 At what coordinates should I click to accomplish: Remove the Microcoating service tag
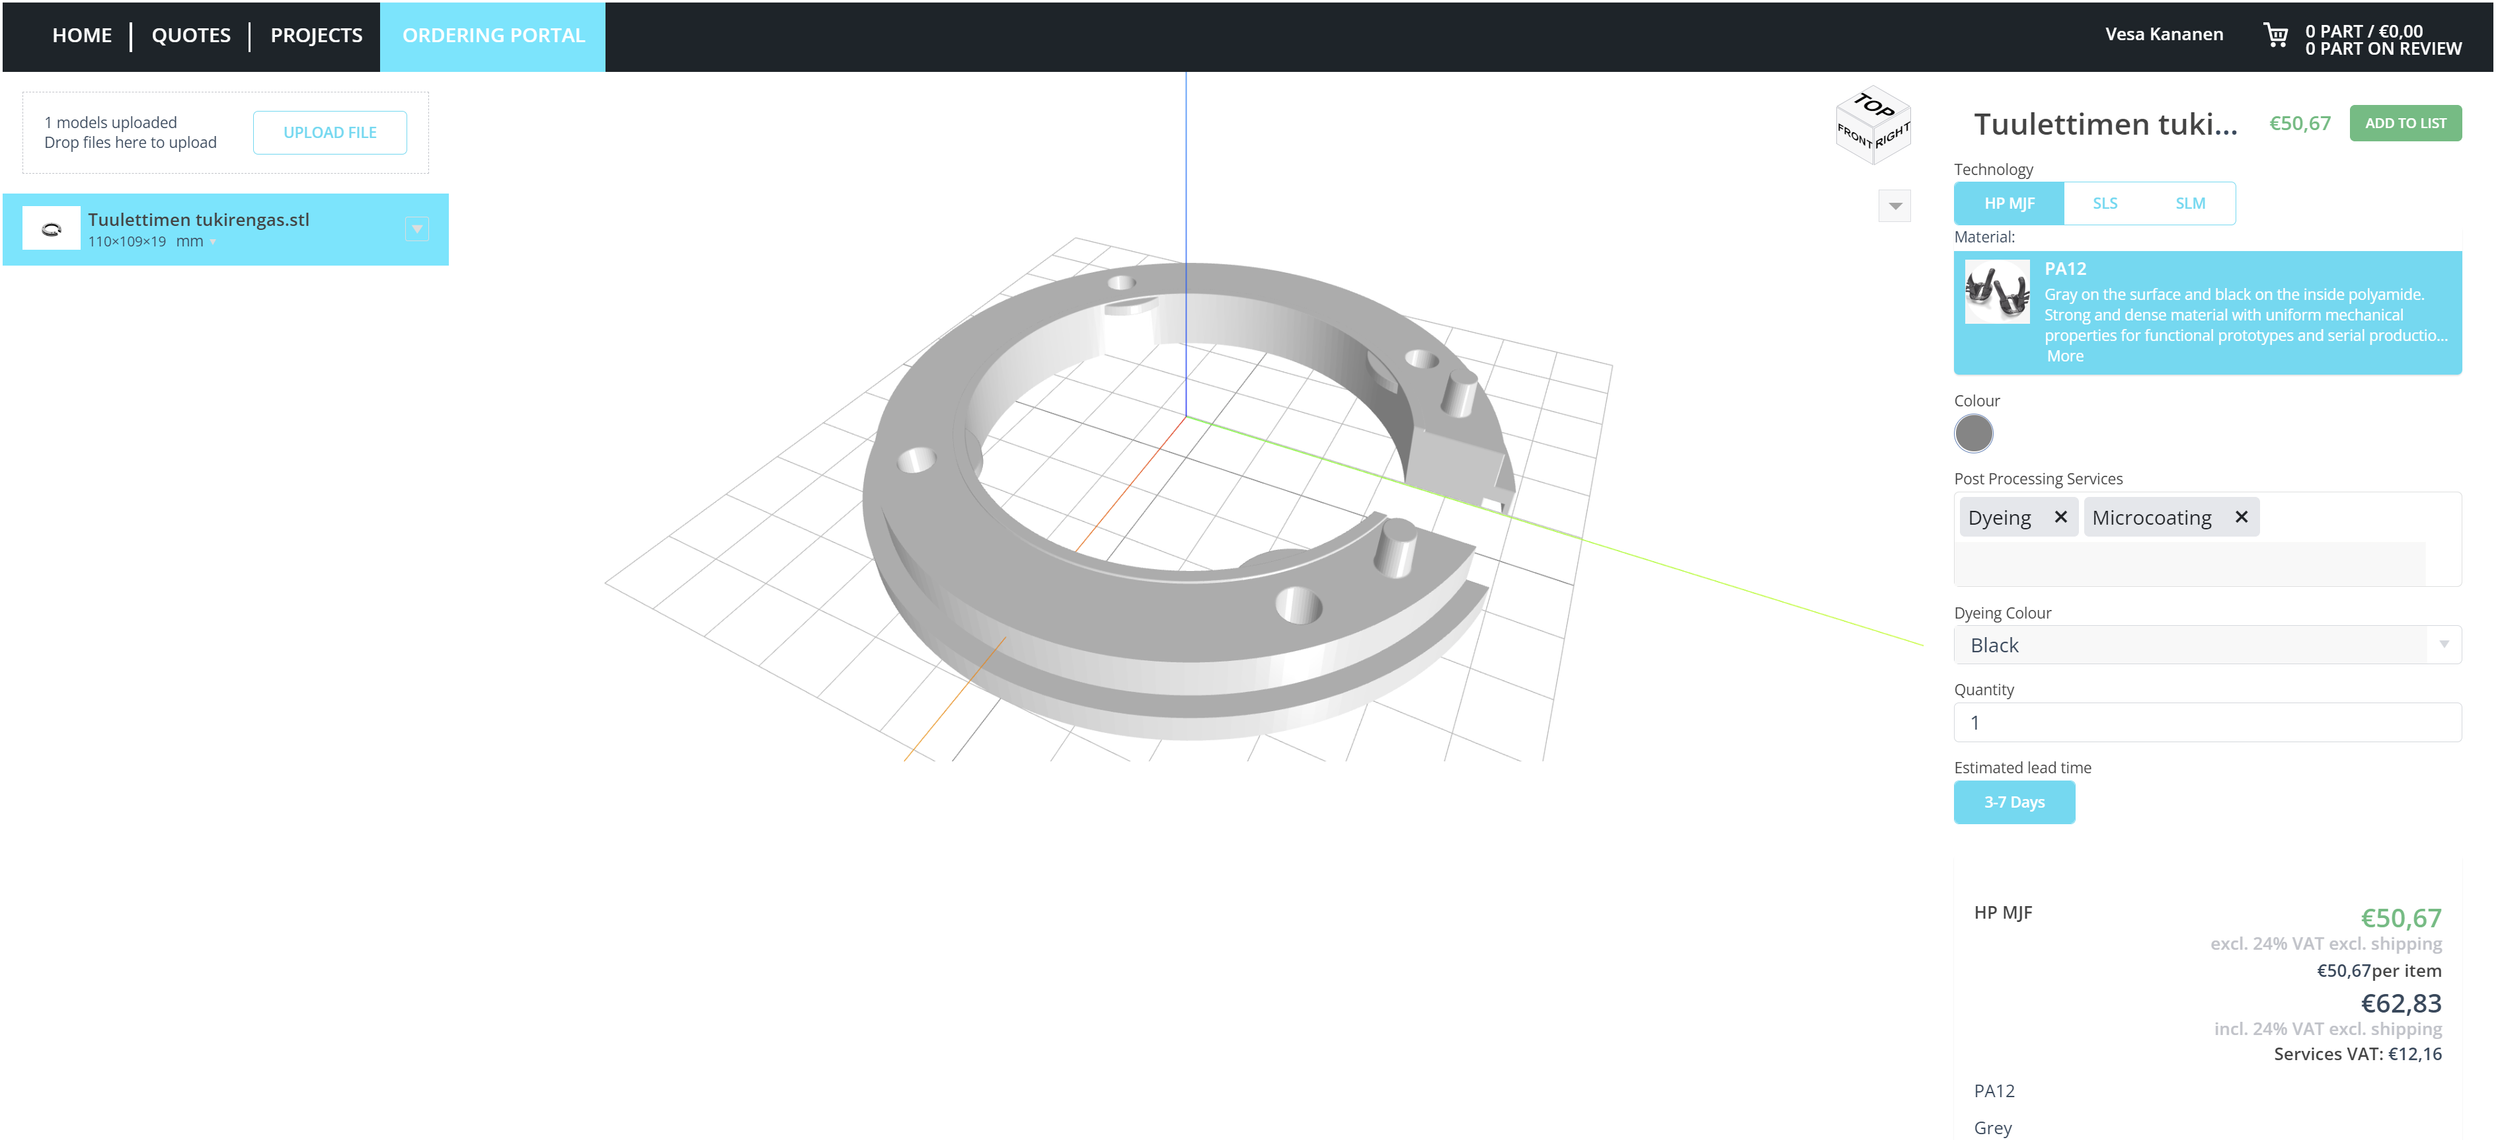point(2242,517)
